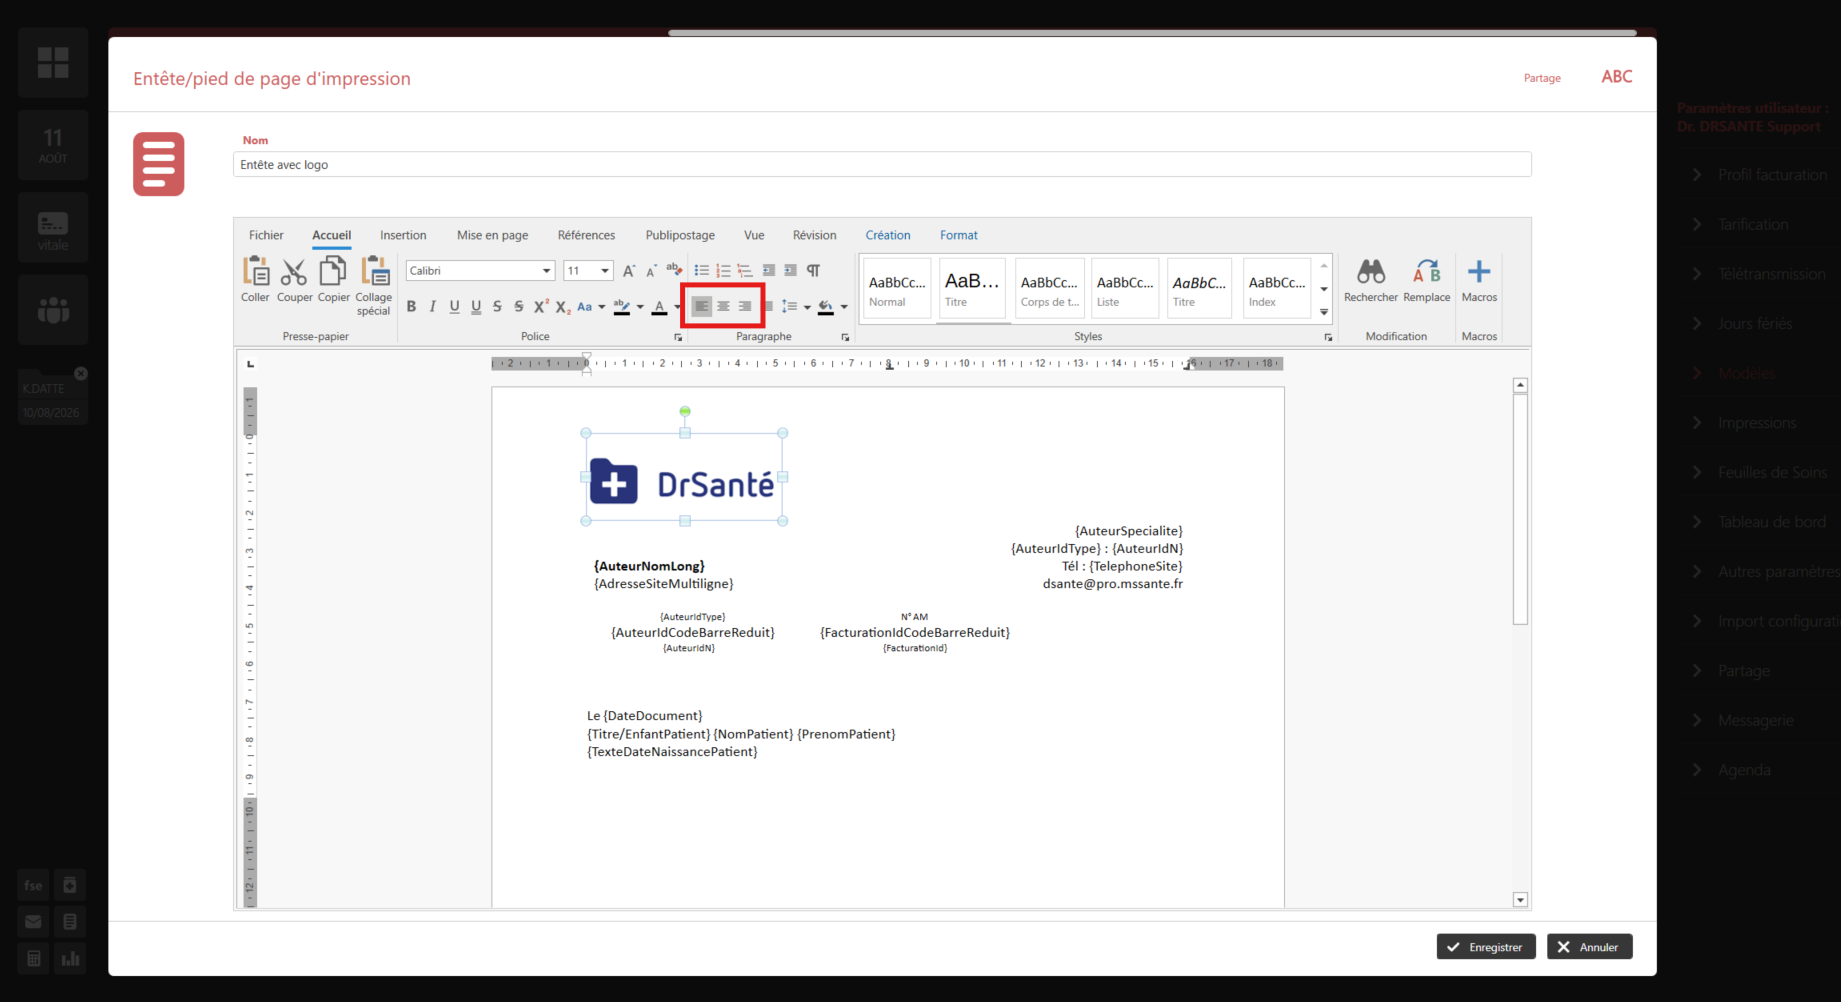Screen dimensions: 1841x1002
Task: Toggle strikethrough formatting
Action: [497, 307]
